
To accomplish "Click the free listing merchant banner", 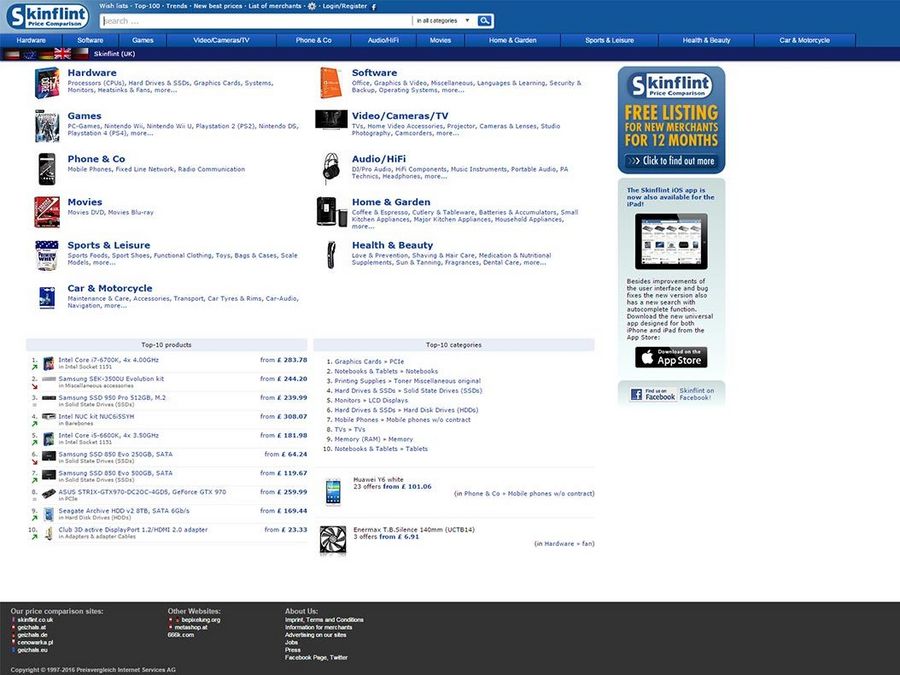I will (671, 120).
